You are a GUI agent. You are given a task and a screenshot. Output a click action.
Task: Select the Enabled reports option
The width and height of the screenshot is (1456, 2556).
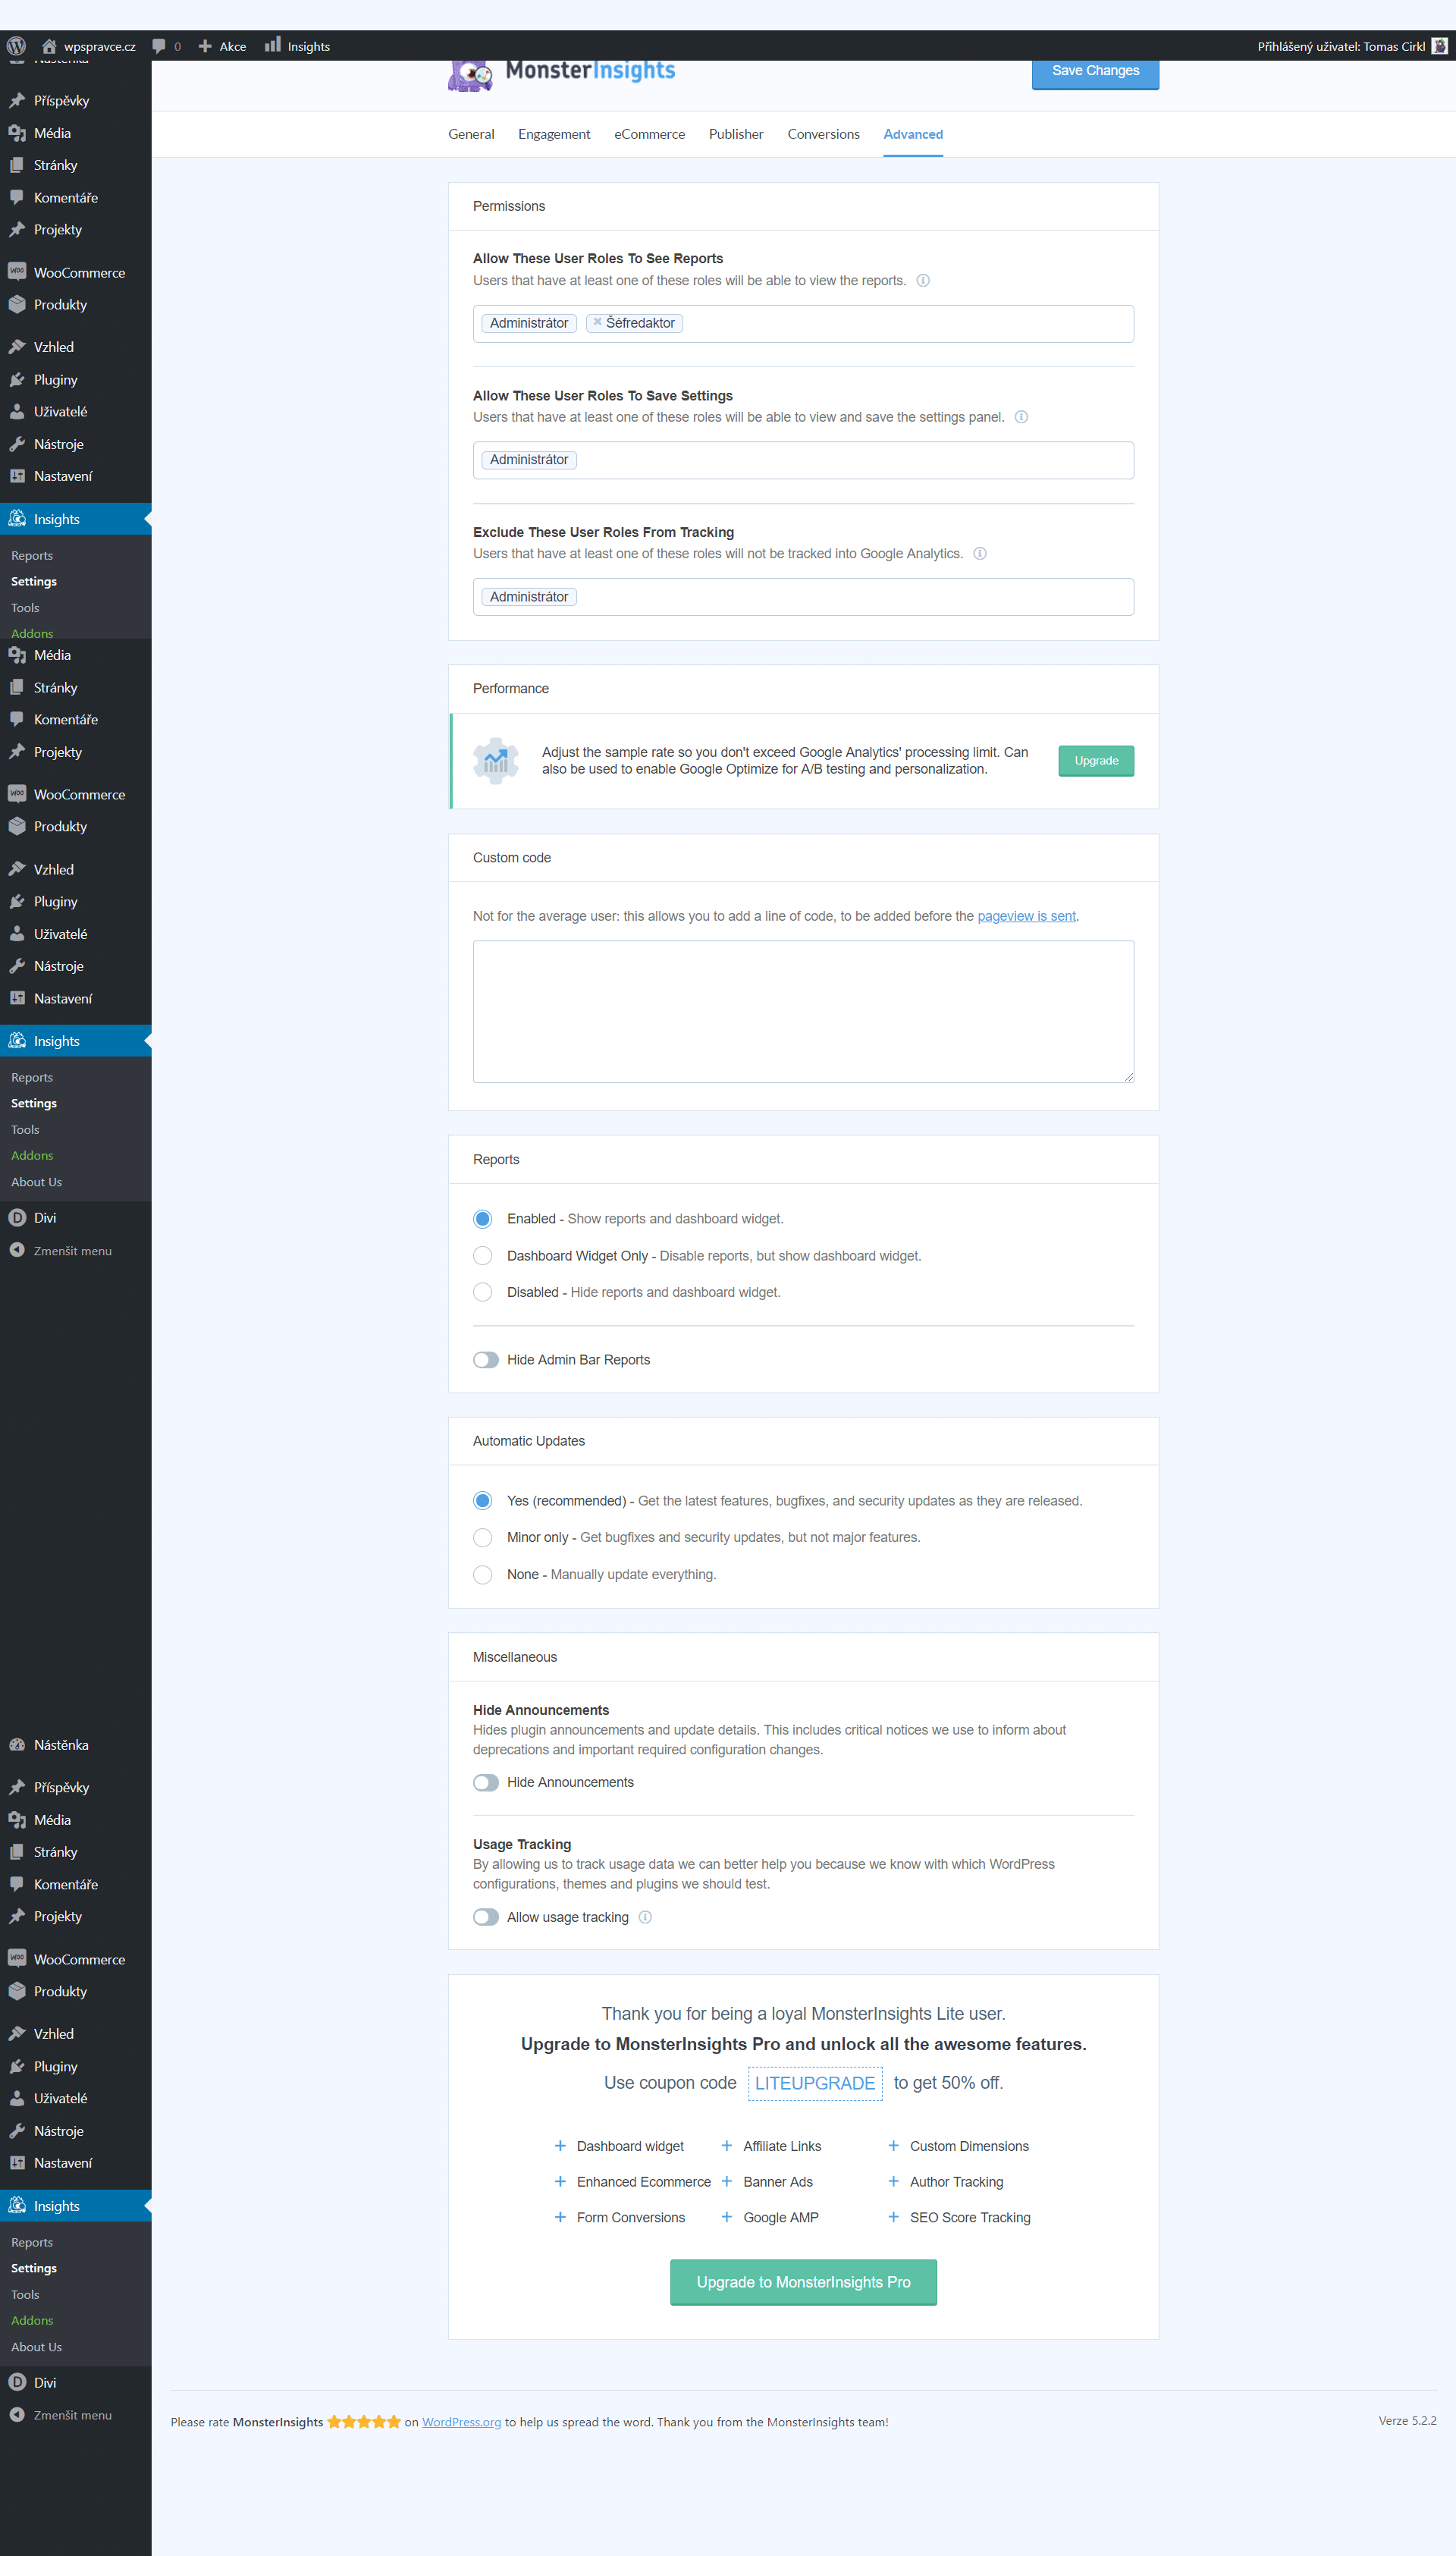pyautogui.click(x=483, y=1218)
